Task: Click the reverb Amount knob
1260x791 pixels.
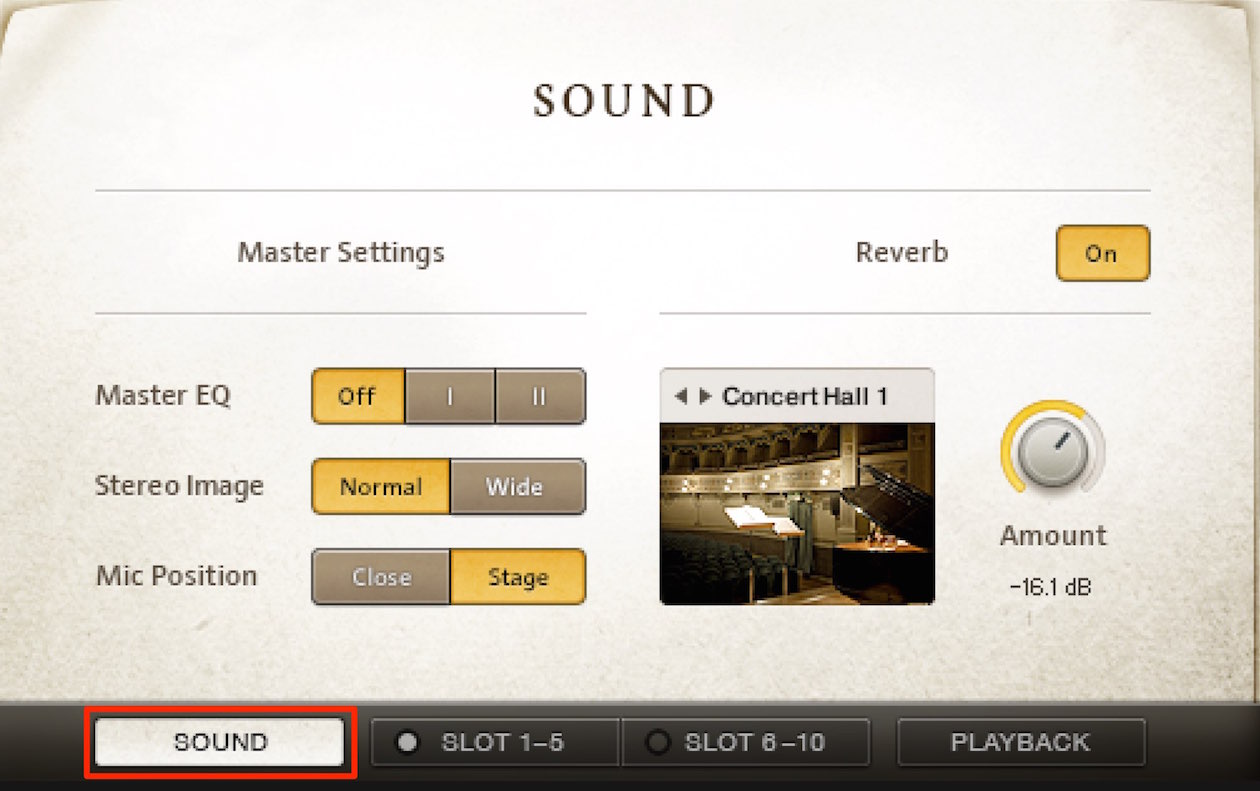Action: pos(1052,453)
